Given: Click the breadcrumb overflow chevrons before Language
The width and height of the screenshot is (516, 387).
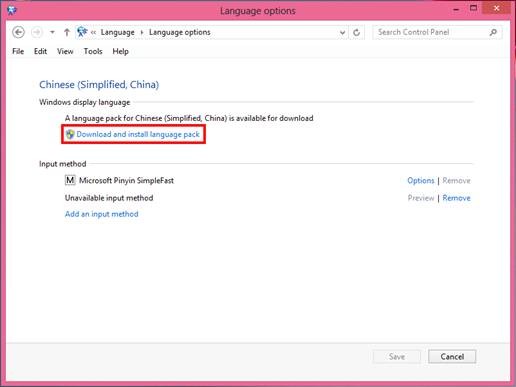Looking at the screenshot, I should [x=93, y=32].
